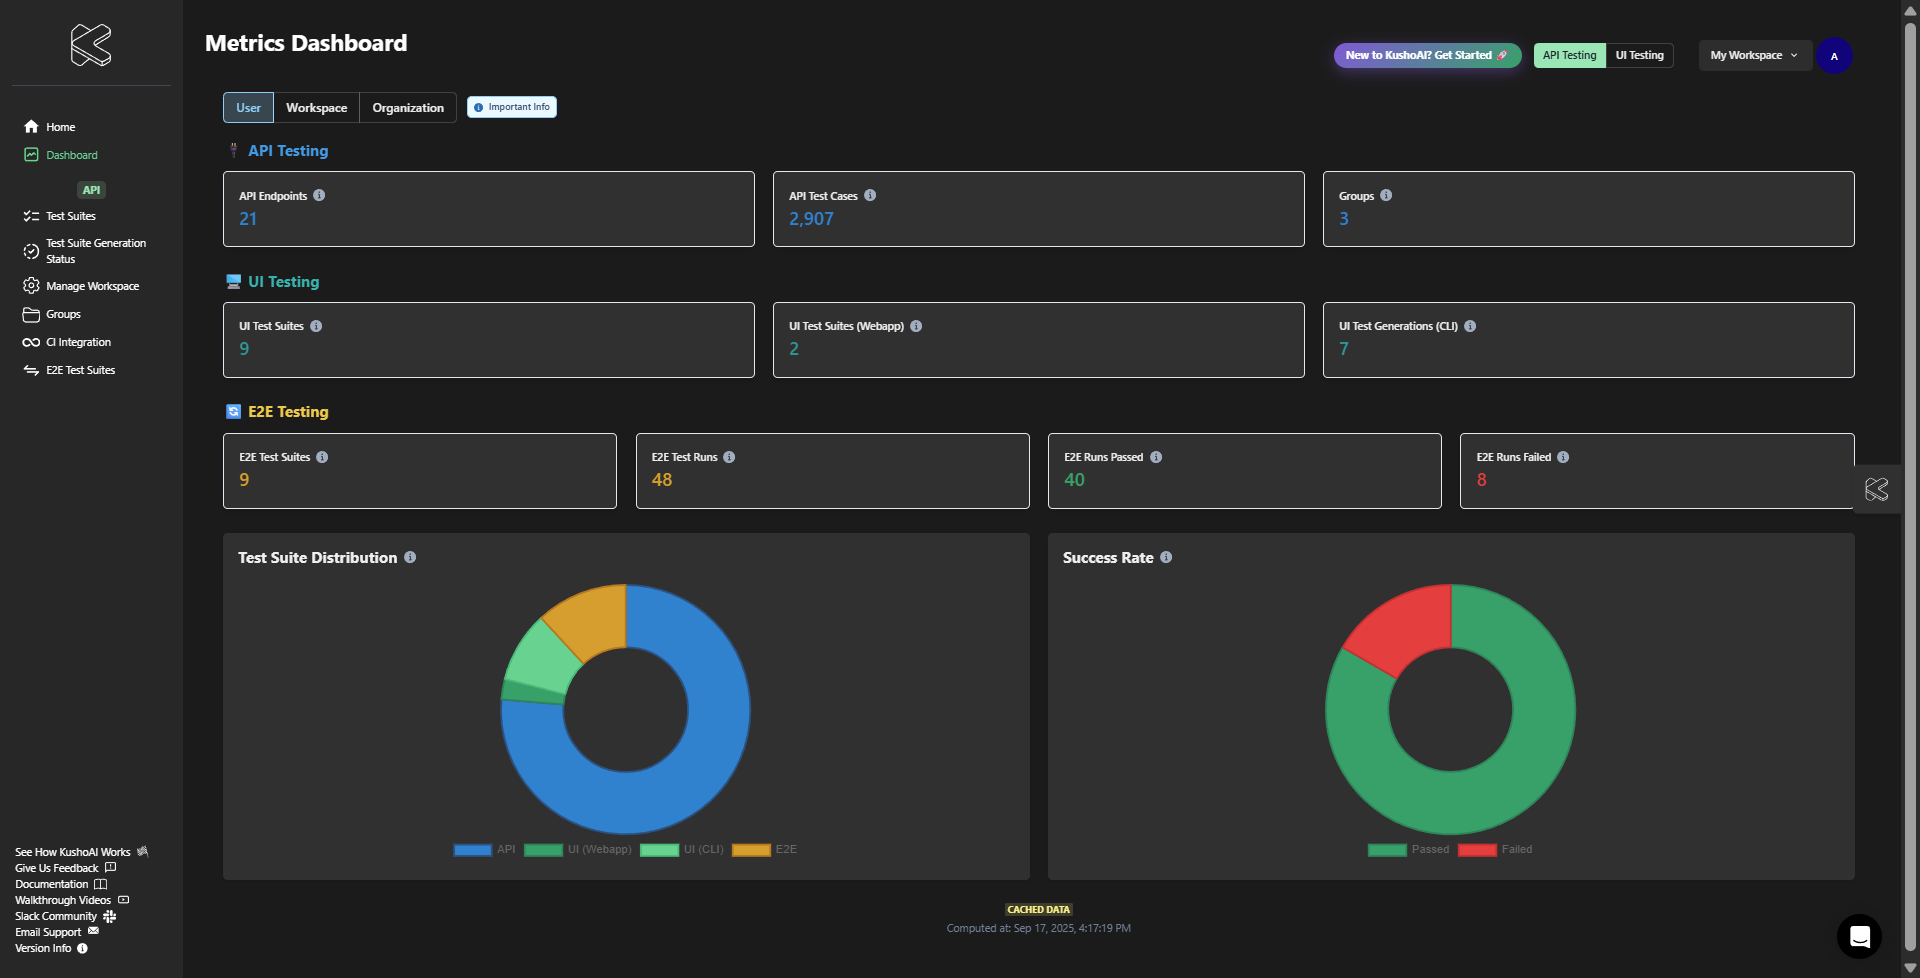Toggle UI (CLI) series in chart legend
The height and width of the screenshot is (978, 1920).
[682, 850]
